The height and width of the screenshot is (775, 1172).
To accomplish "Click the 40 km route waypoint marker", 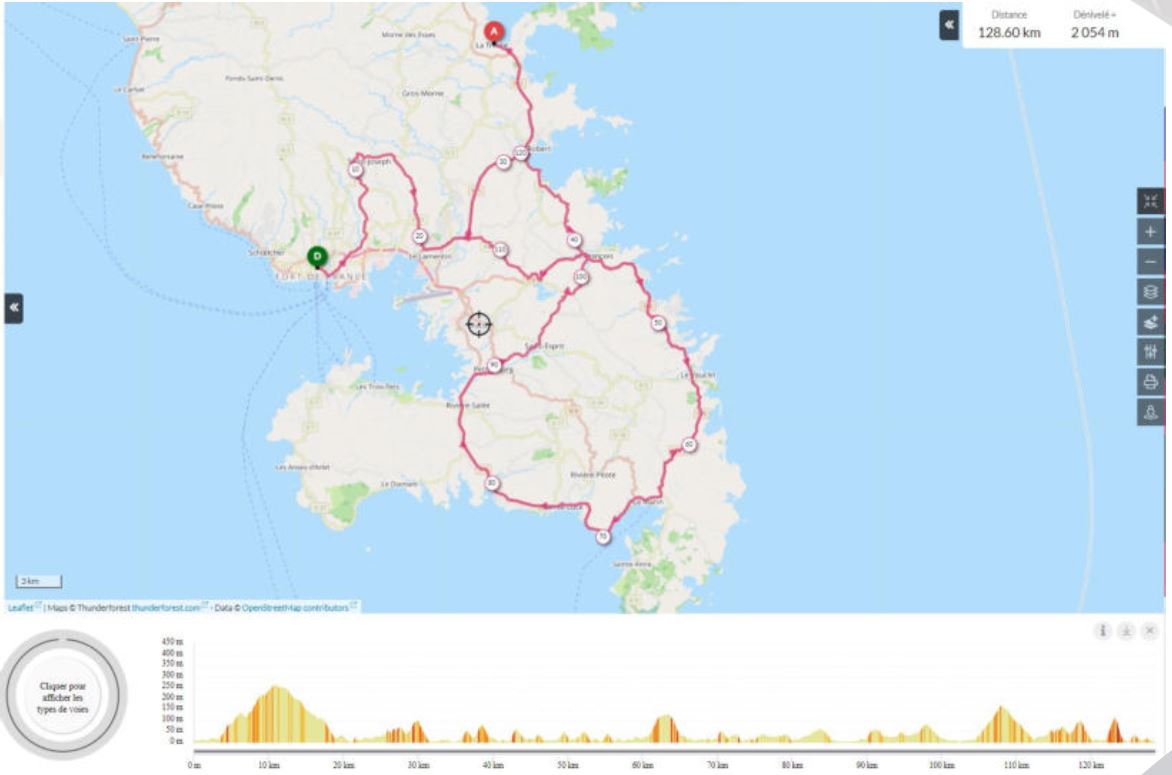I will coord(573,240).
